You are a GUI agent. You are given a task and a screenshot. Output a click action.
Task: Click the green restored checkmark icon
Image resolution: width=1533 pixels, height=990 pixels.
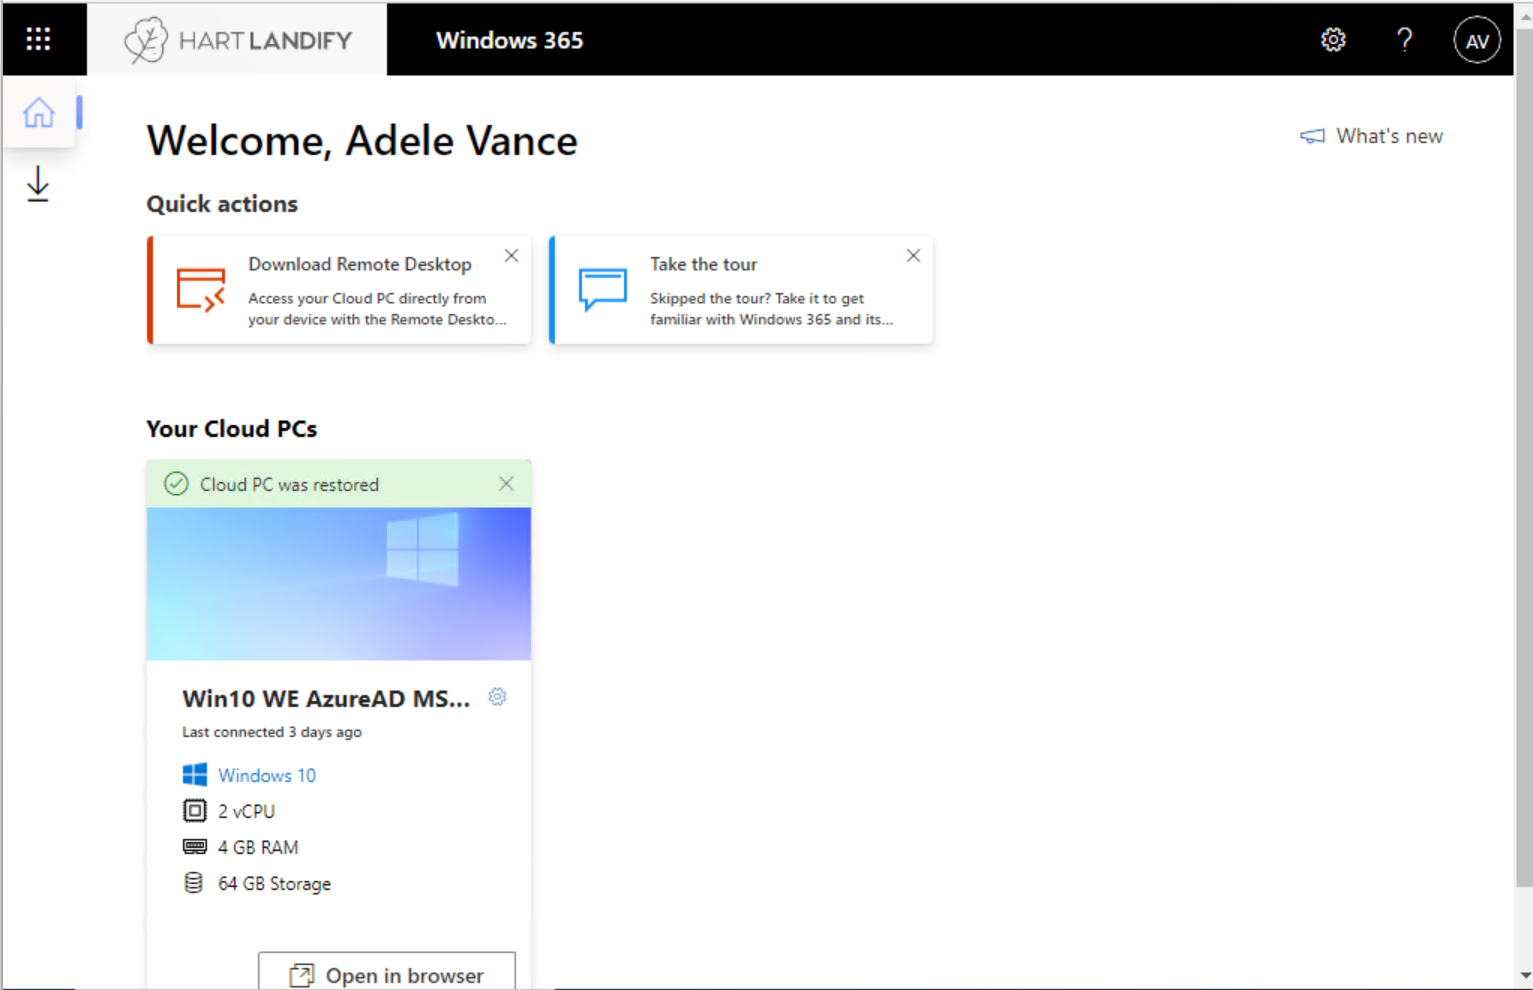pos(176,484)
